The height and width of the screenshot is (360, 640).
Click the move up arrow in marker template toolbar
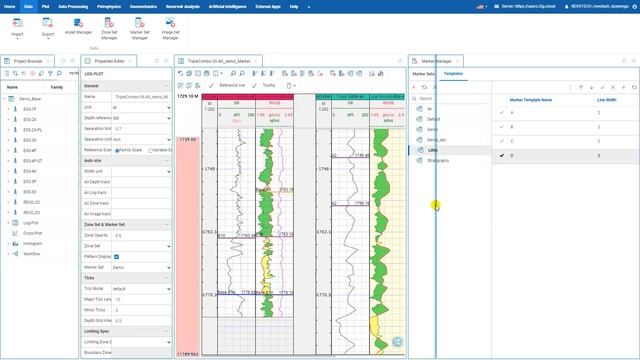(581, 87)
